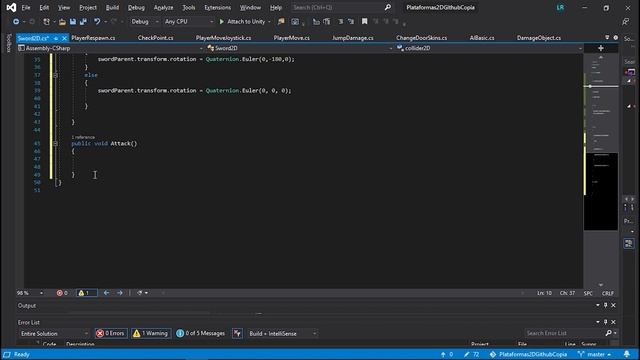
Task: Open the Build + IntelliSense dropdown
Action: (282, 333)
